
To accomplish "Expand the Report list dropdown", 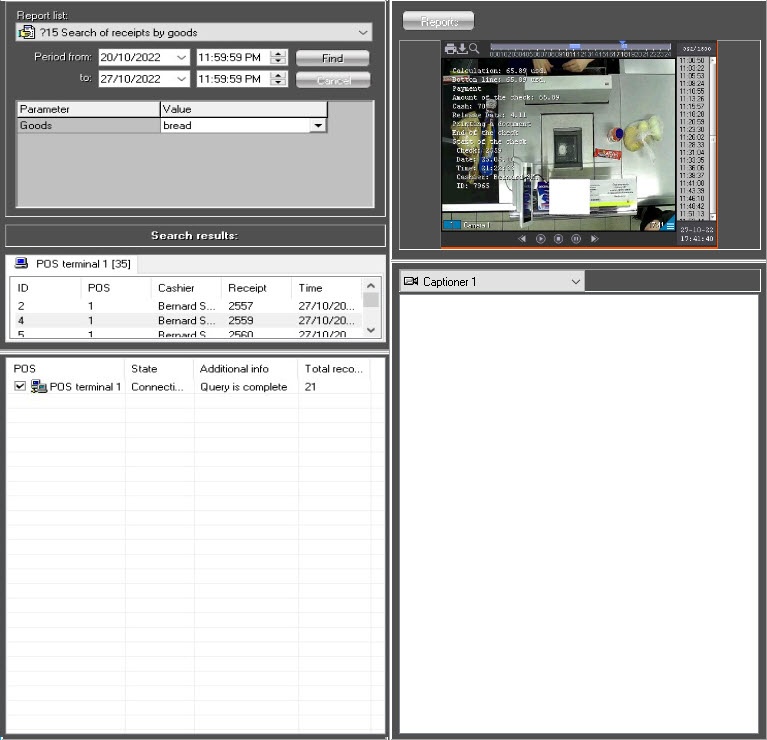I will click(x=362, y=33).
